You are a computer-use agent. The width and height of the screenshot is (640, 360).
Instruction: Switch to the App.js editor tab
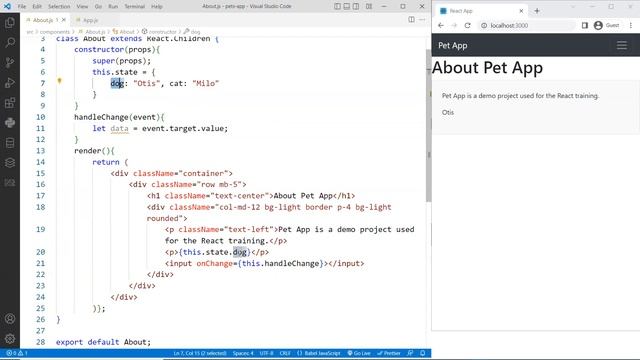click(x=90, y=20)
